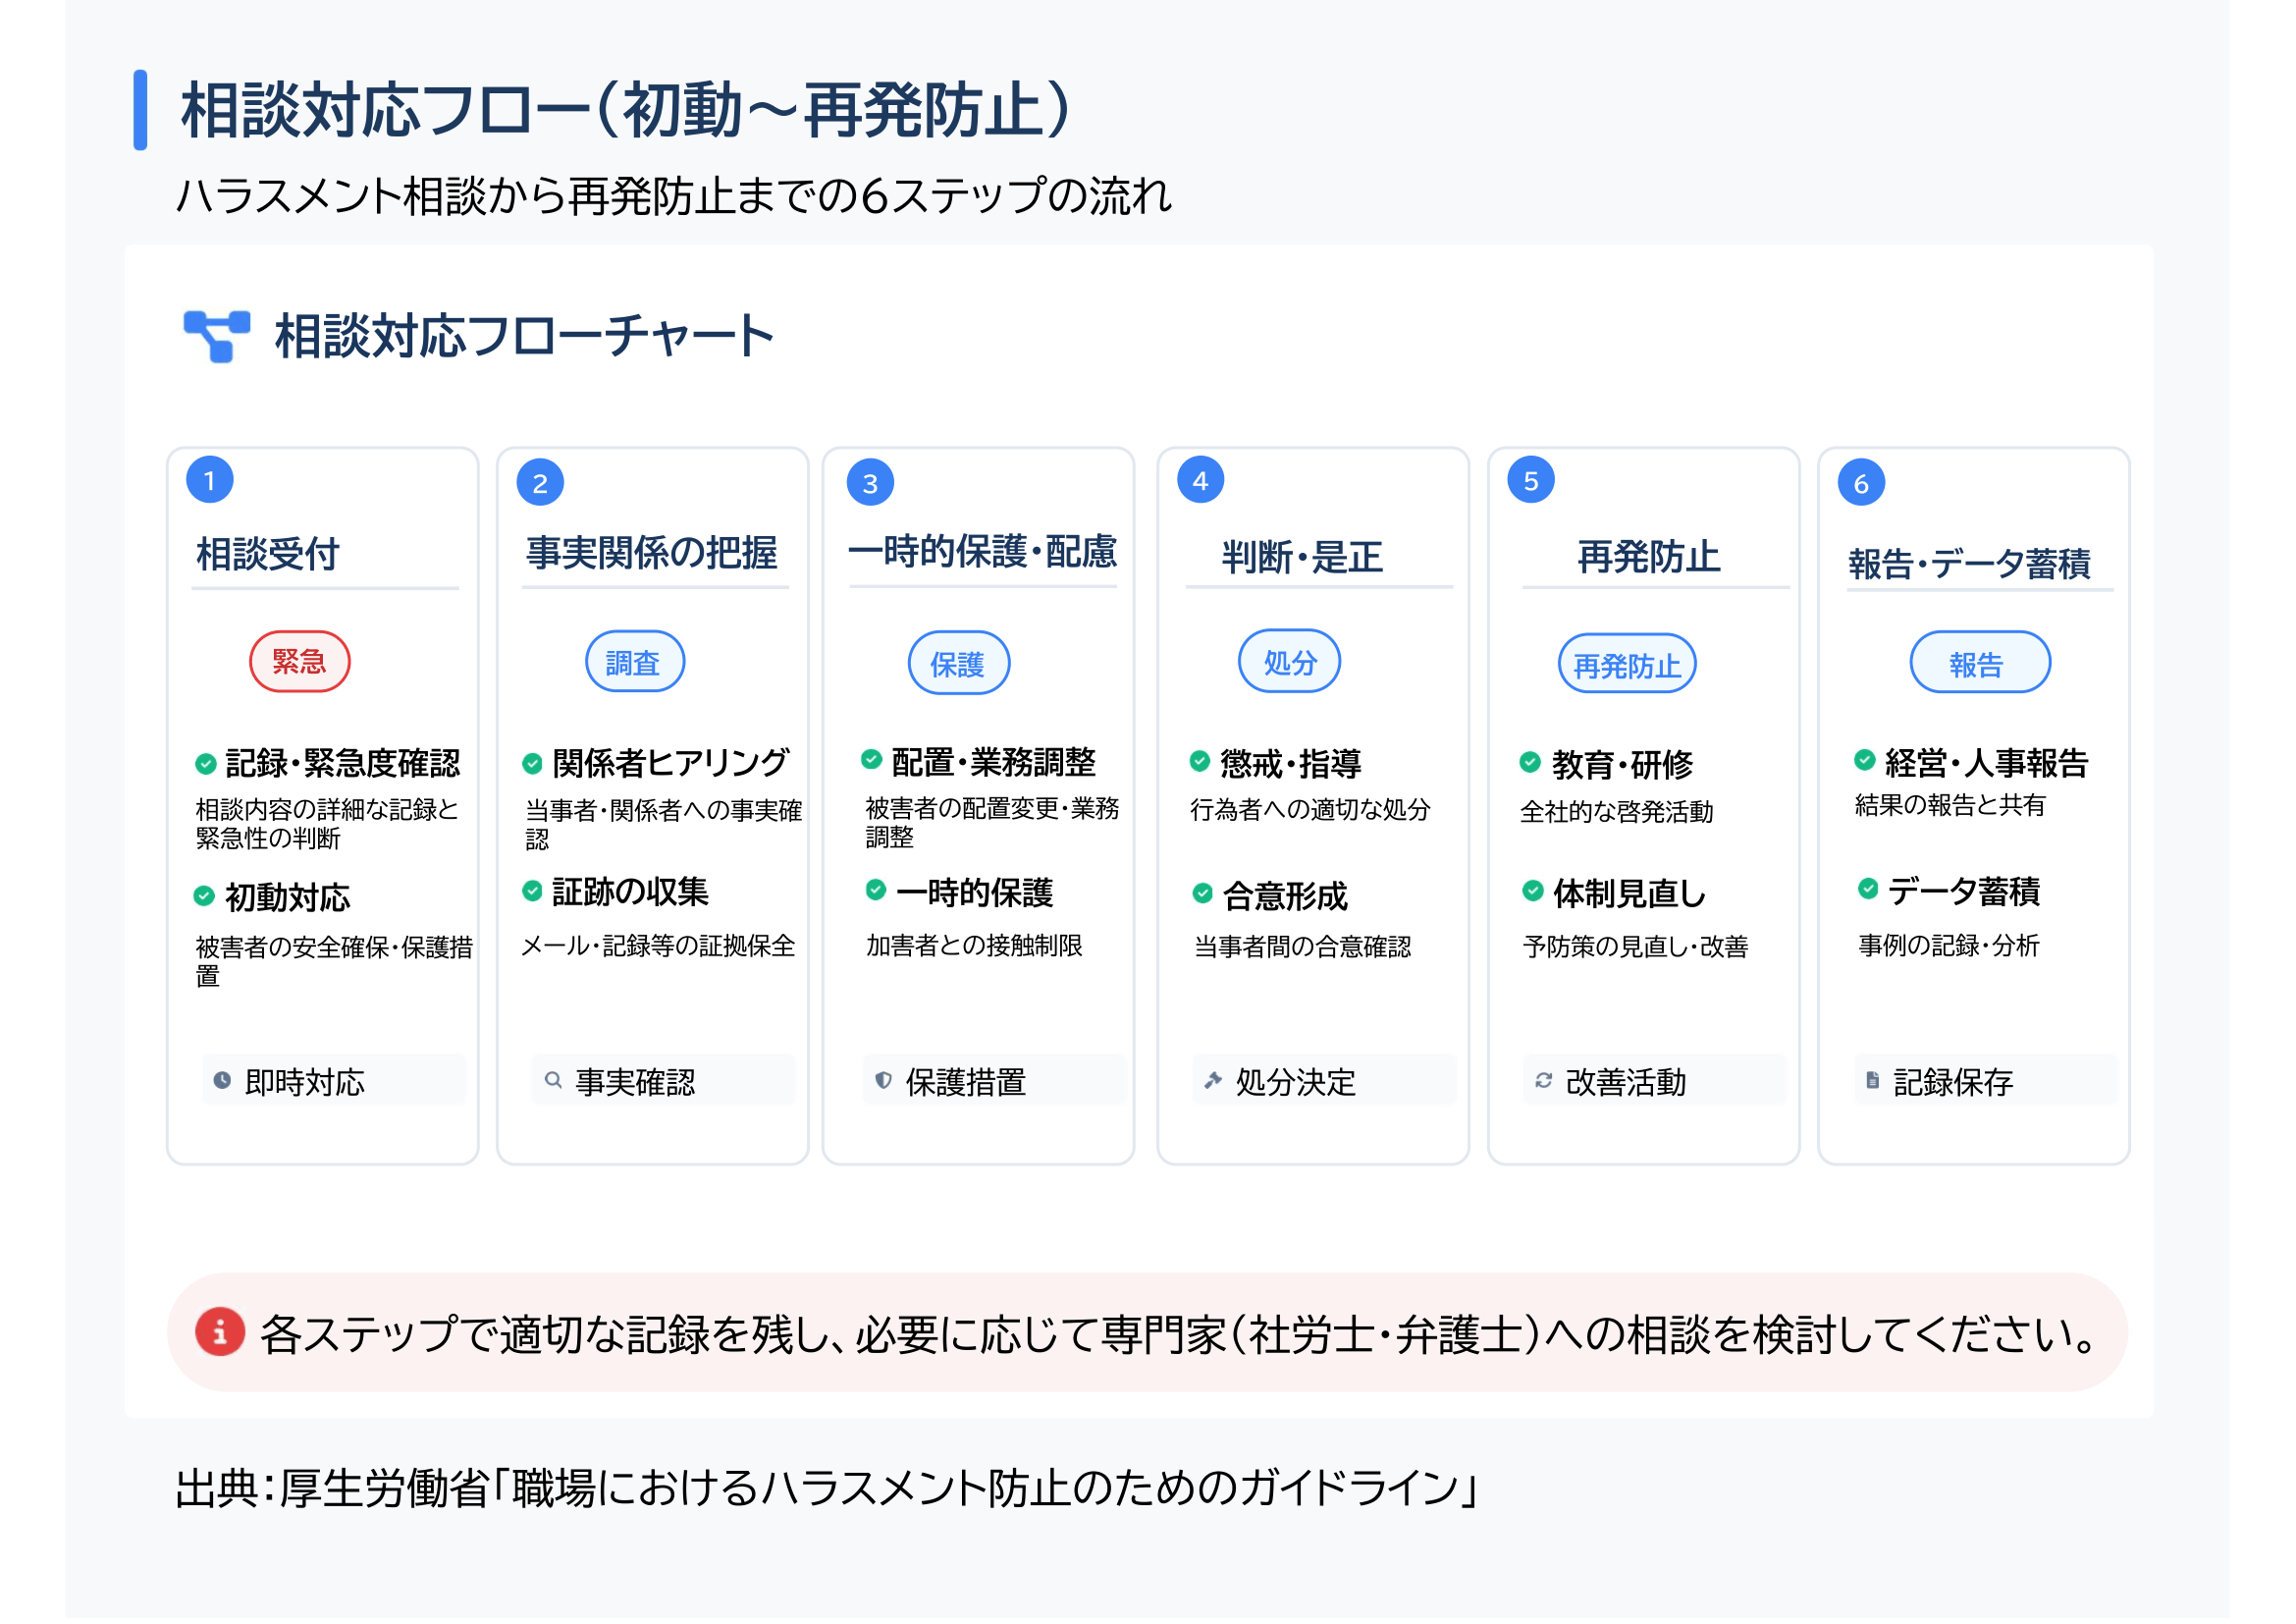Click the gavel icon next to 処分決定

[1214, 1082]
